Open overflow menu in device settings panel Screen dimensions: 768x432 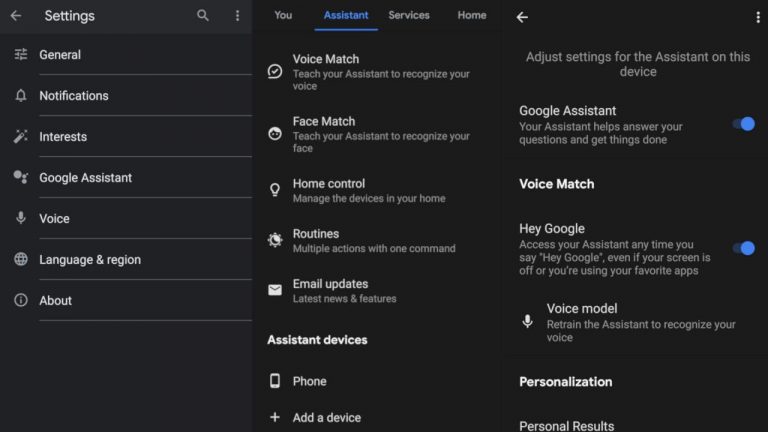(758, 17)
